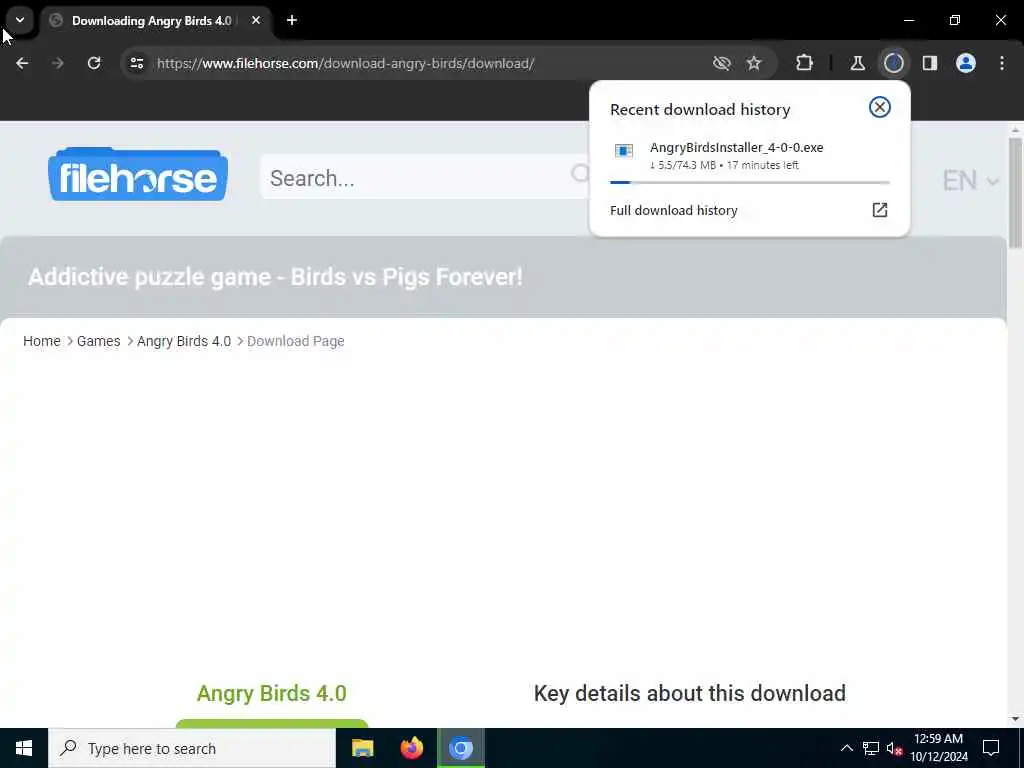This screenshot has height=768, width=1024.
Task: Click the installer download progress bar
Action: [750, 183]
